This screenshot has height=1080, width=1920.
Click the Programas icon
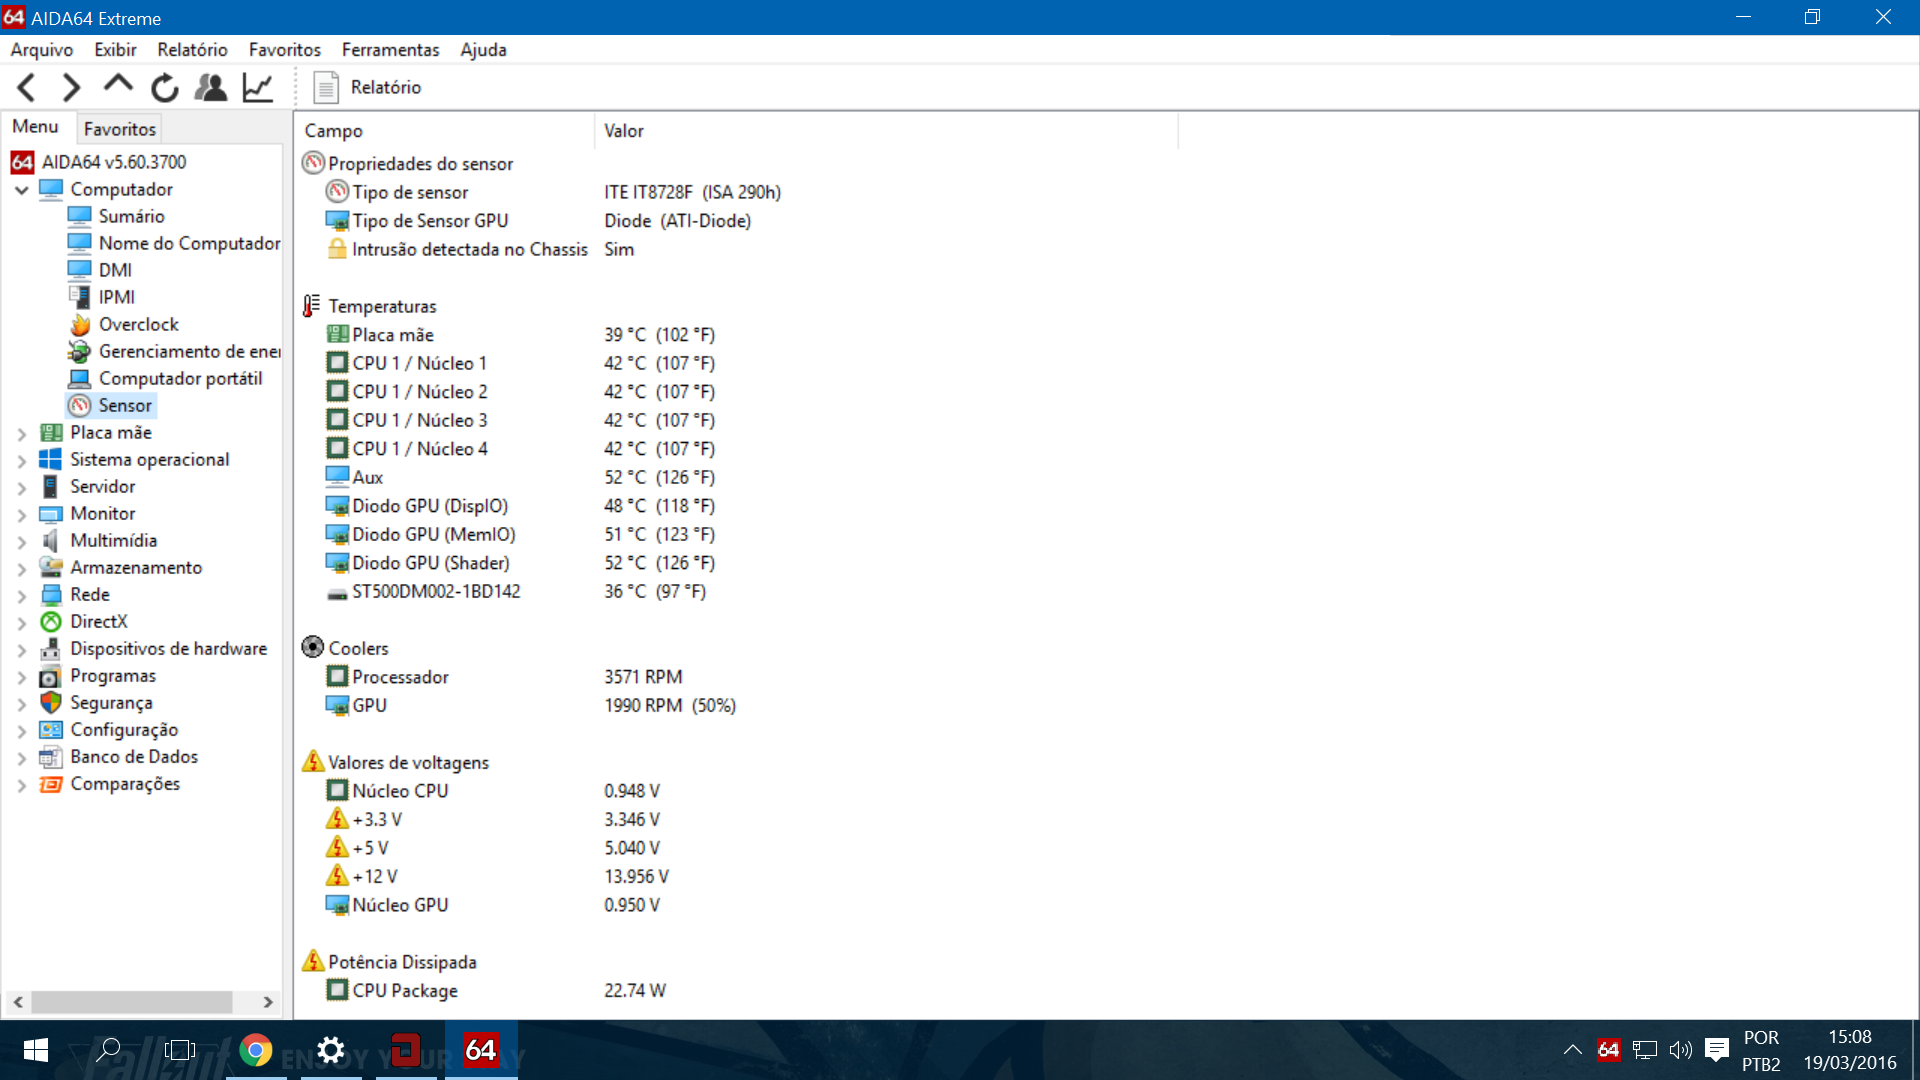51,676
